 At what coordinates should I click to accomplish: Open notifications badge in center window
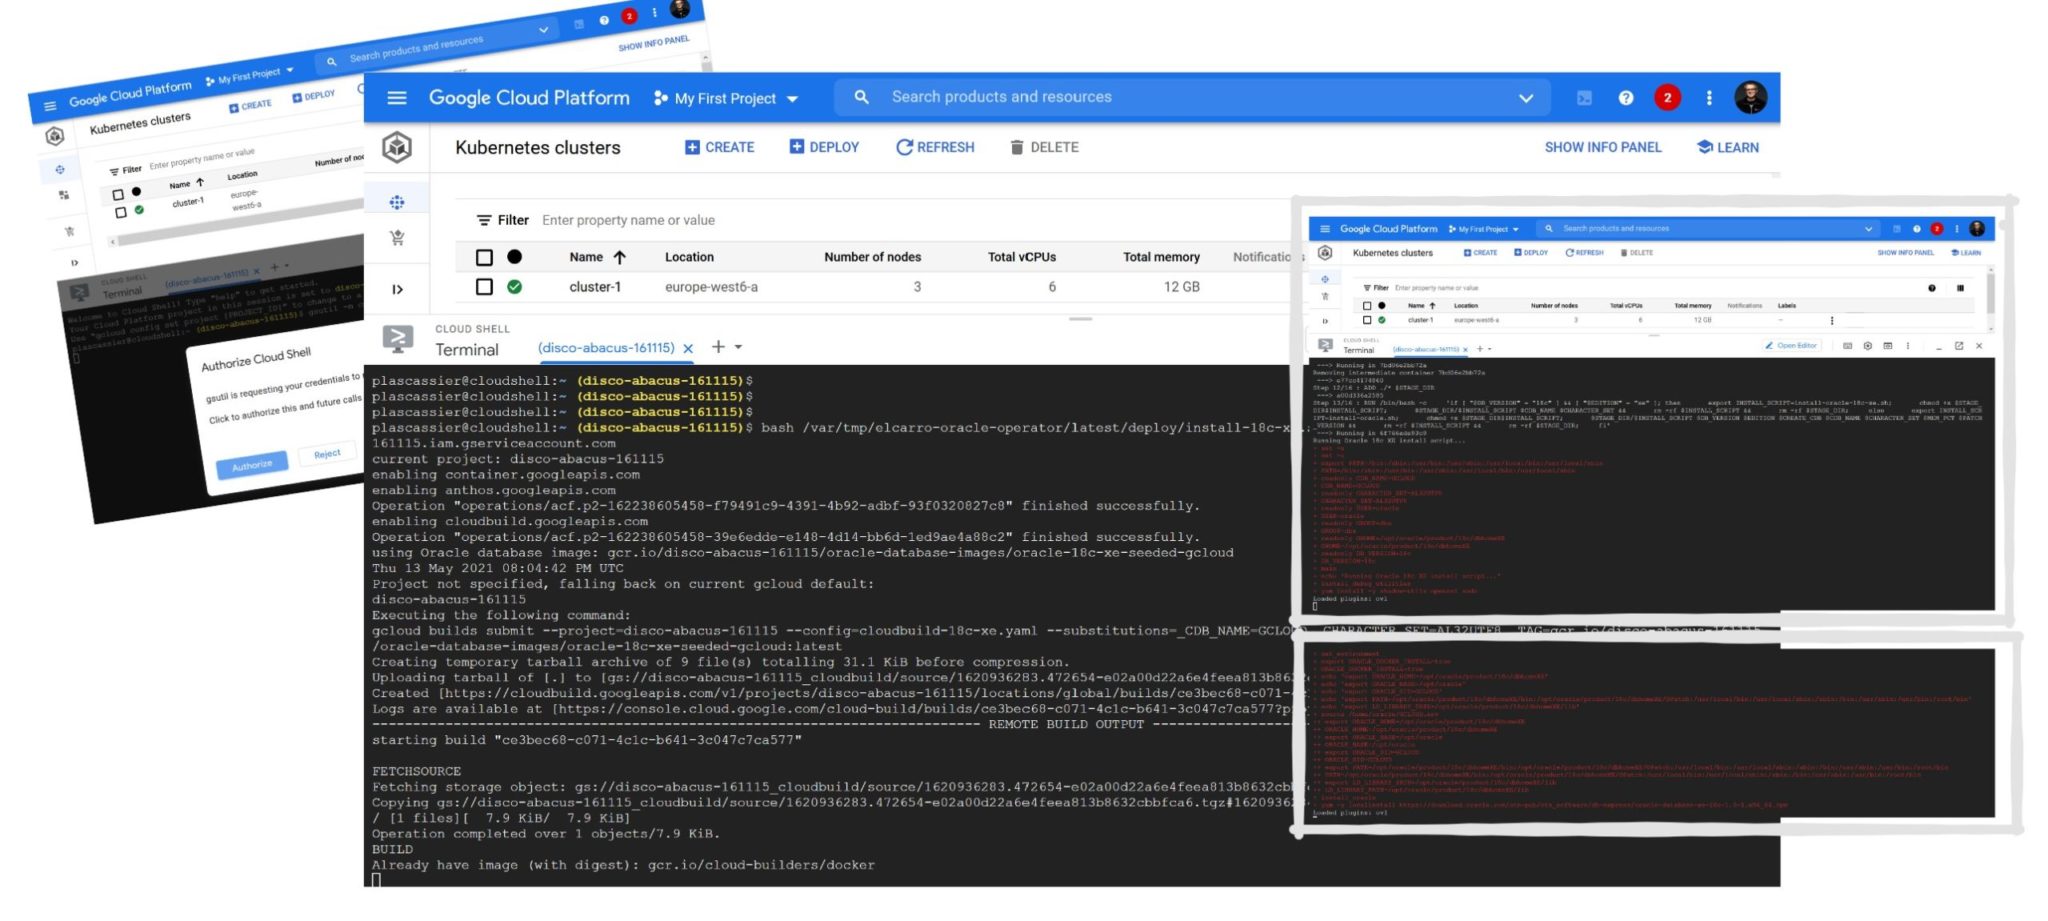[x=1667, y=98]
